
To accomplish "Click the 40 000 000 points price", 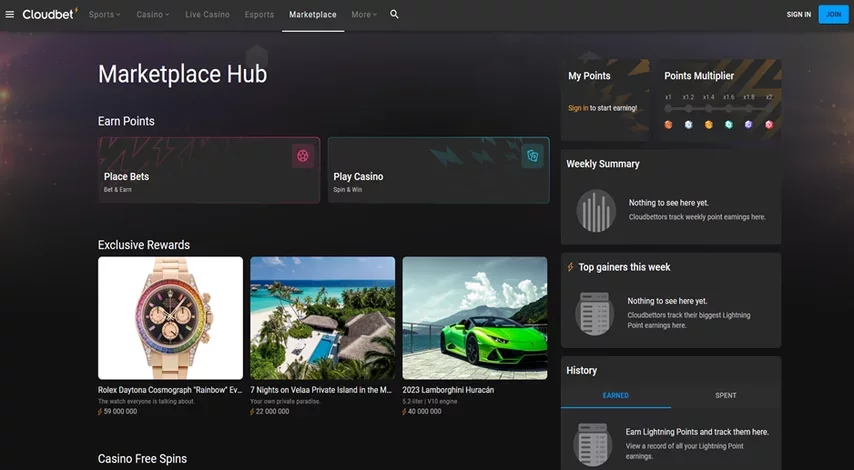I will tap(425, 412).
